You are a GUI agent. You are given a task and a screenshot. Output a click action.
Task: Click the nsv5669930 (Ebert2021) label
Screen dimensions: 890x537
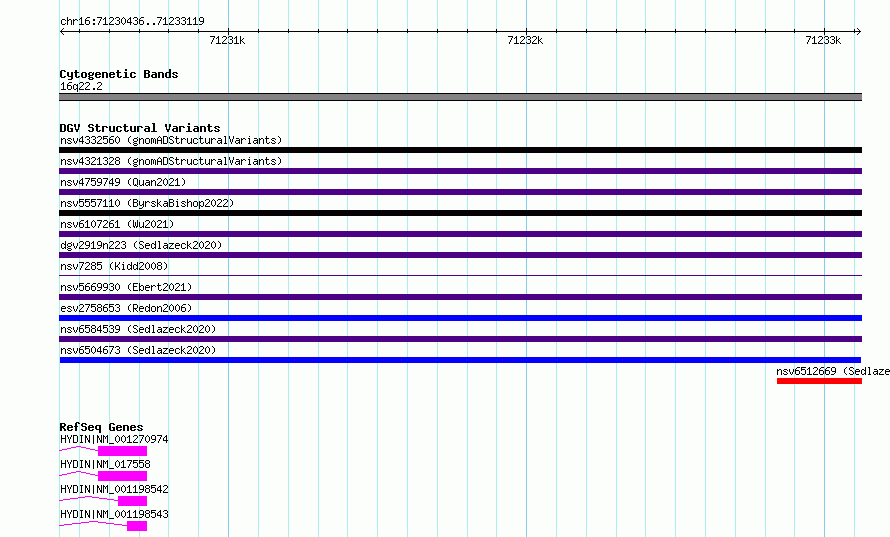tap(126, 287)
